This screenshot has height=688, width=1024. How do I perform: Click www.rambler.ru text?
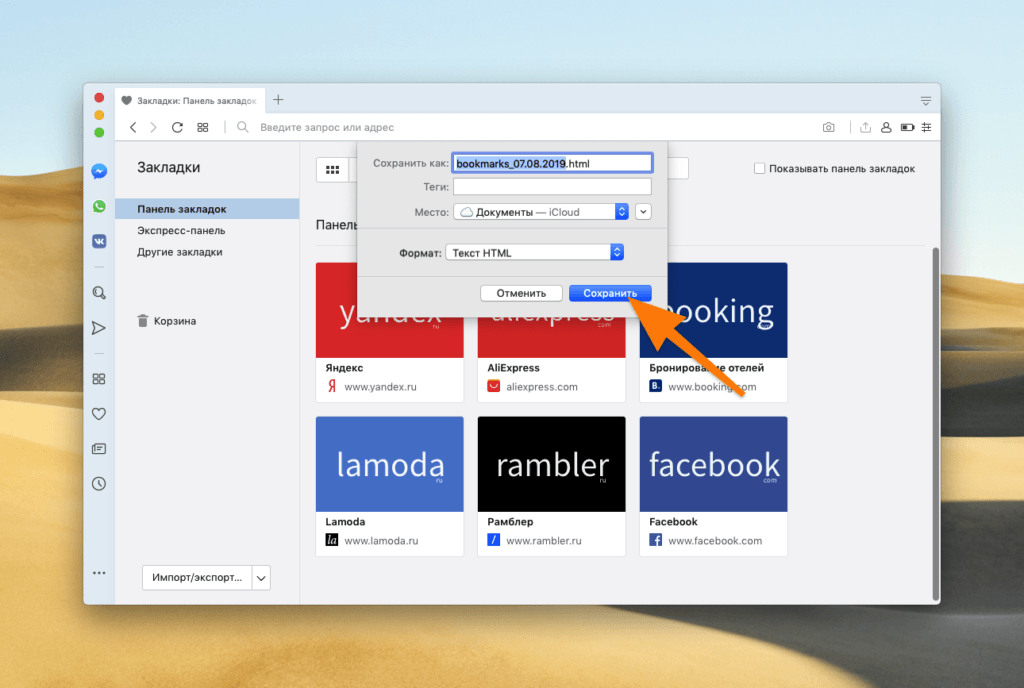[543, 540]
